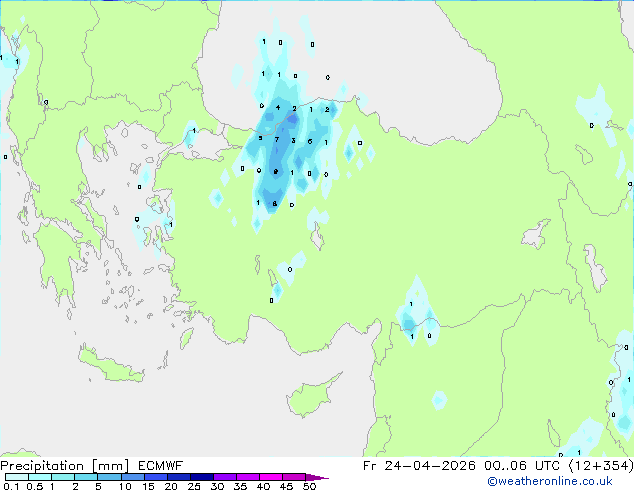Click the '(12+354)' forecast run text
Image resolution: width=634 pixels, height=490 pixels.
pyautogui.click(x=601, y=466)
